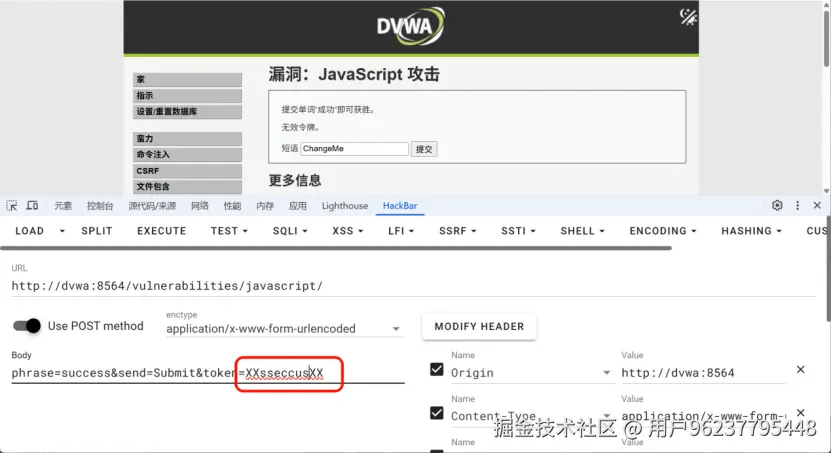This screenshot has width=831, height=454.
Task: Click the Content-Type value field
Action: coord(703,416)
